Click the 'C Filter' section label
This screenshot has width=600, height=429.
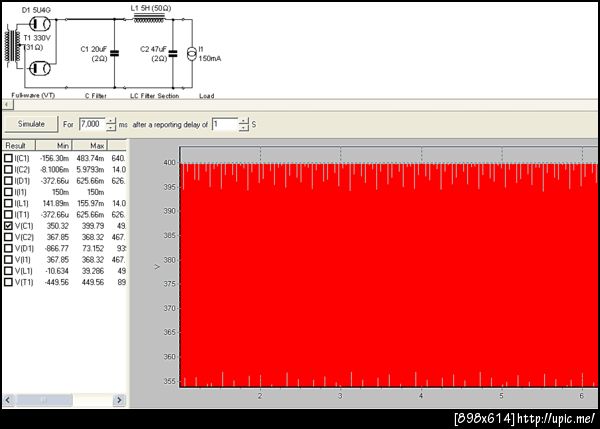pos(96,95)
